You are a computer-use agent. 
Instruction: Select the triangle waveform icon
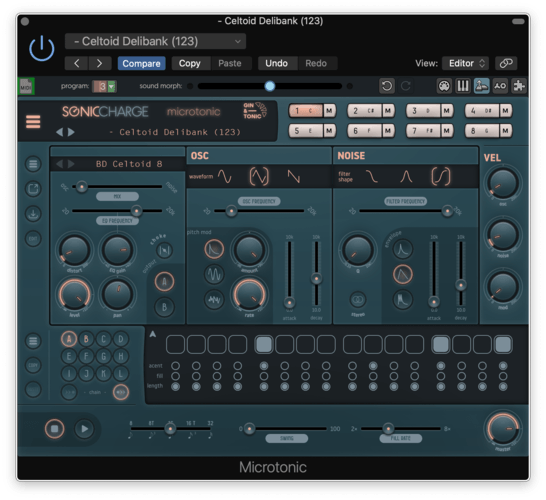pyautogui.click(x=259, y=176)
